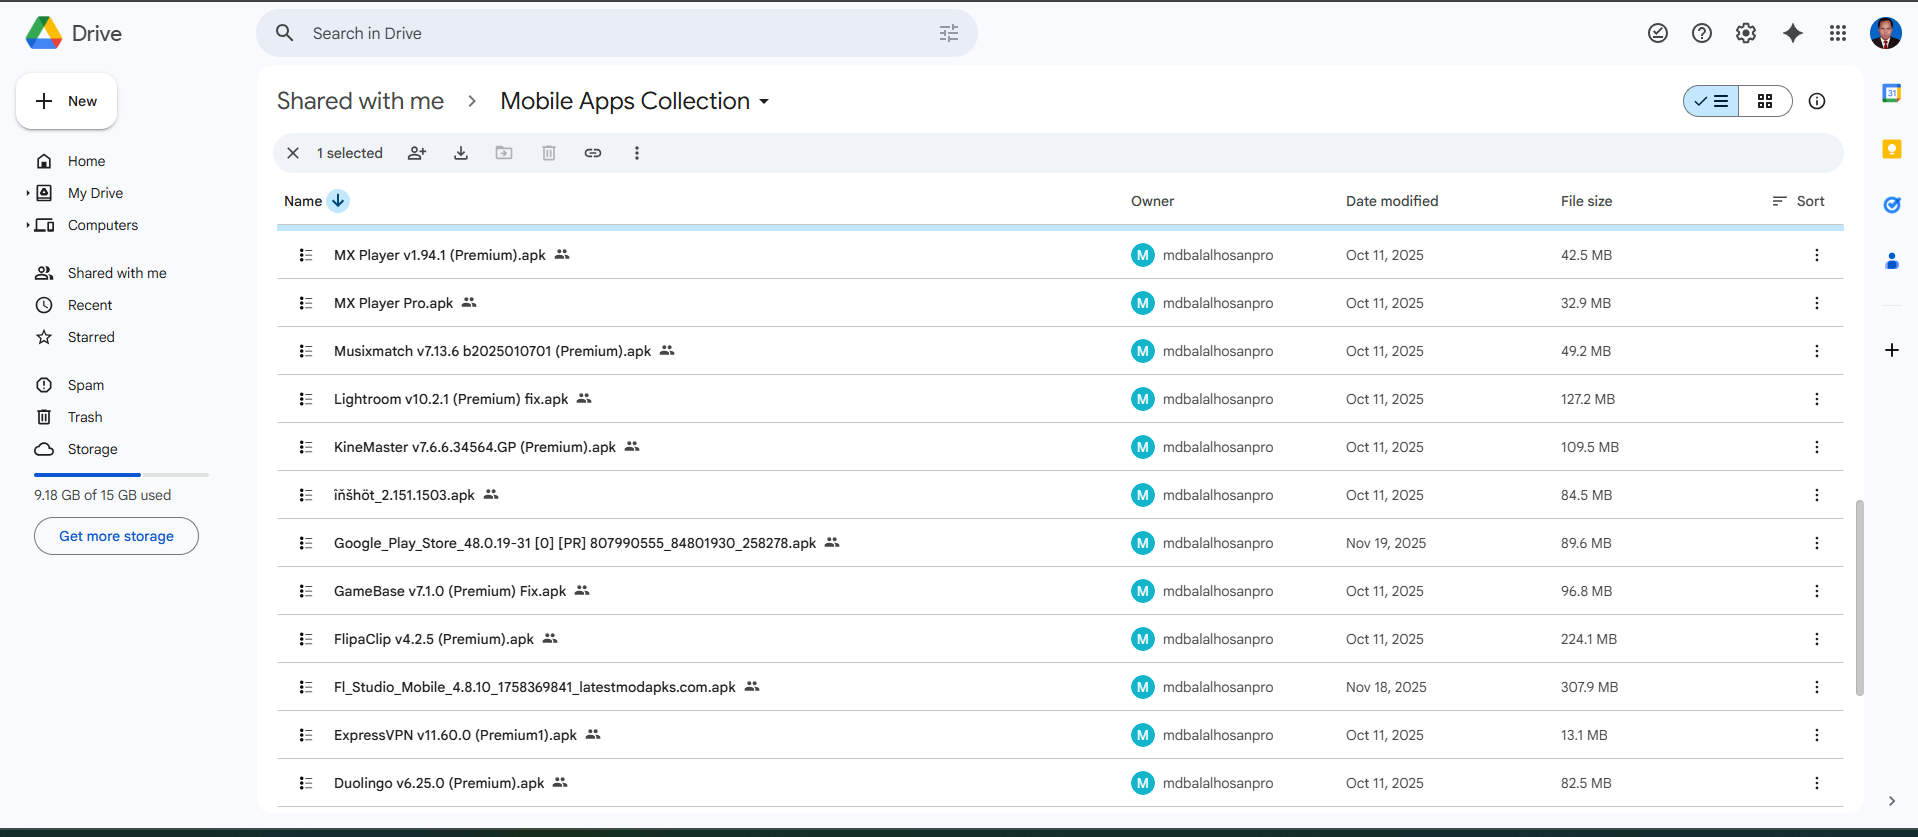Click the Get more storage button
Image resolution: width=1918 pixels, height=837 pixels.
click(116, 536)
